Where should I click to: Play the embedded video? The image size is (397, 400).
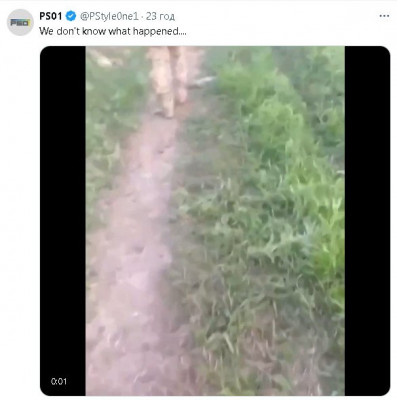point(215,221)
